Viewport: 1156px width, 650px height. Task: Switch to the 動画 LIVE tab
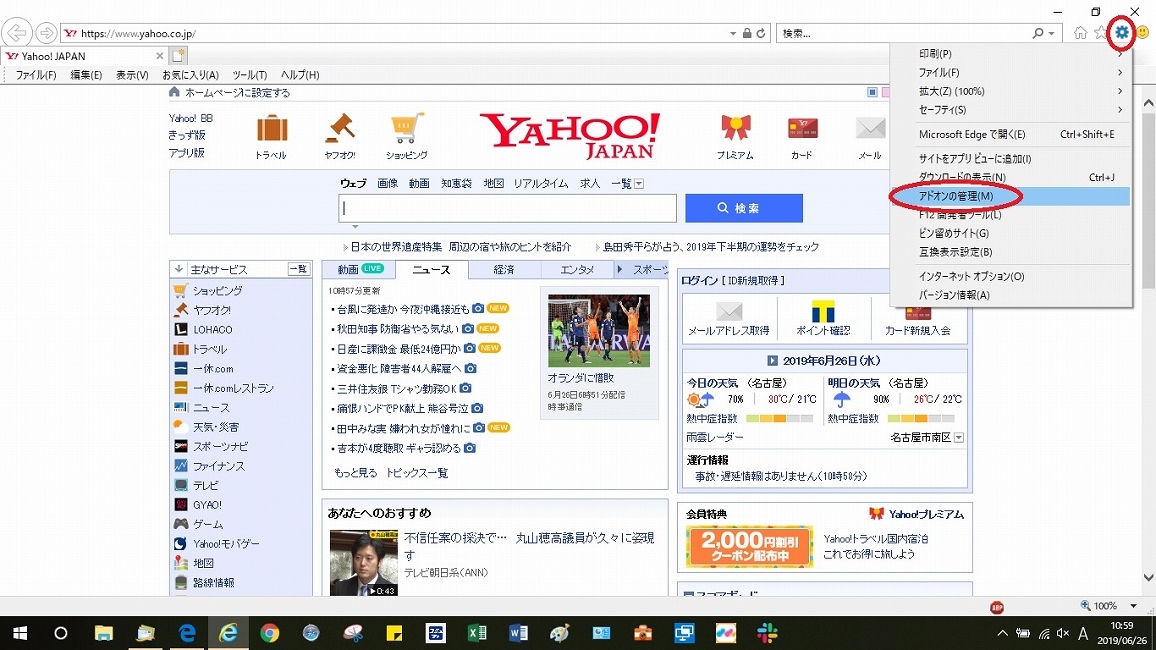tap(360, 270)
